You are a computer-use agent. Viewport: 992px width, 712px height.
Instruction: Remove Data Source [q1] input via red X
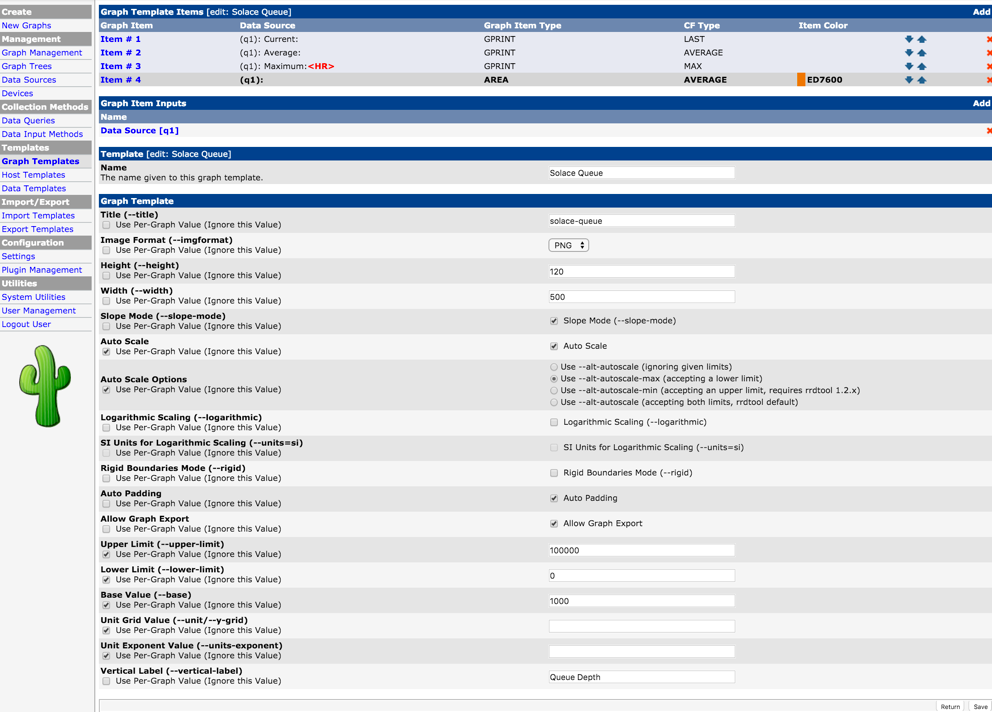coord(988,131)
